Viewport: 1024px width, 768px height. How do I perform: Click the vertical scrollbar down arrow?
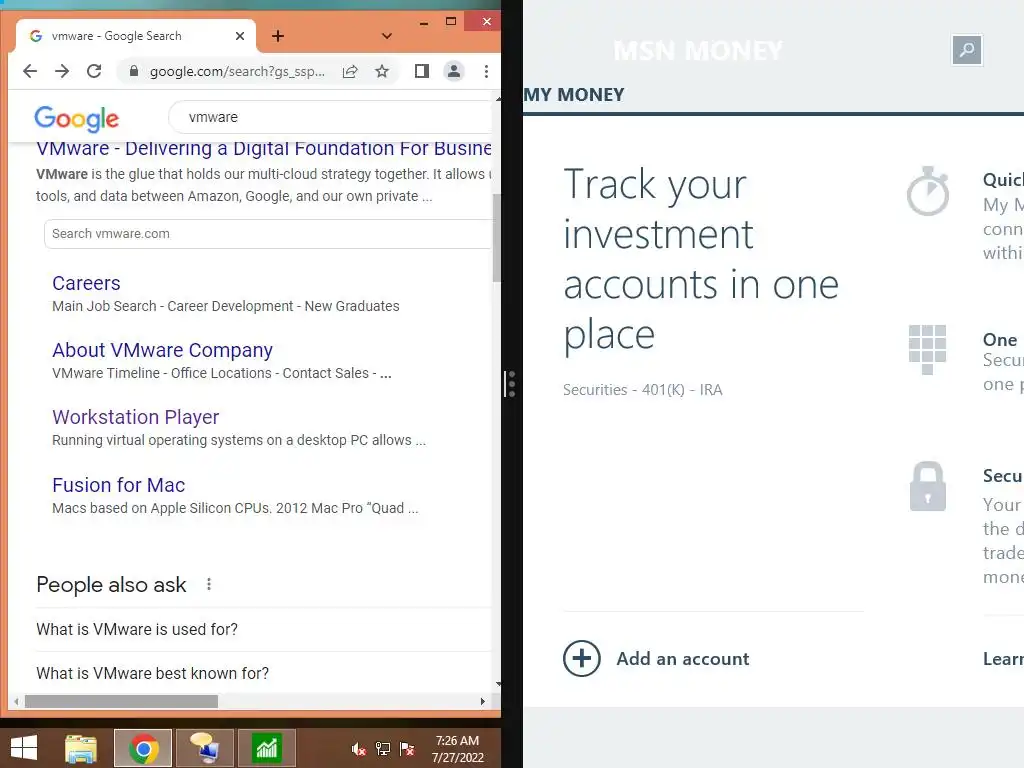(498, 684)
